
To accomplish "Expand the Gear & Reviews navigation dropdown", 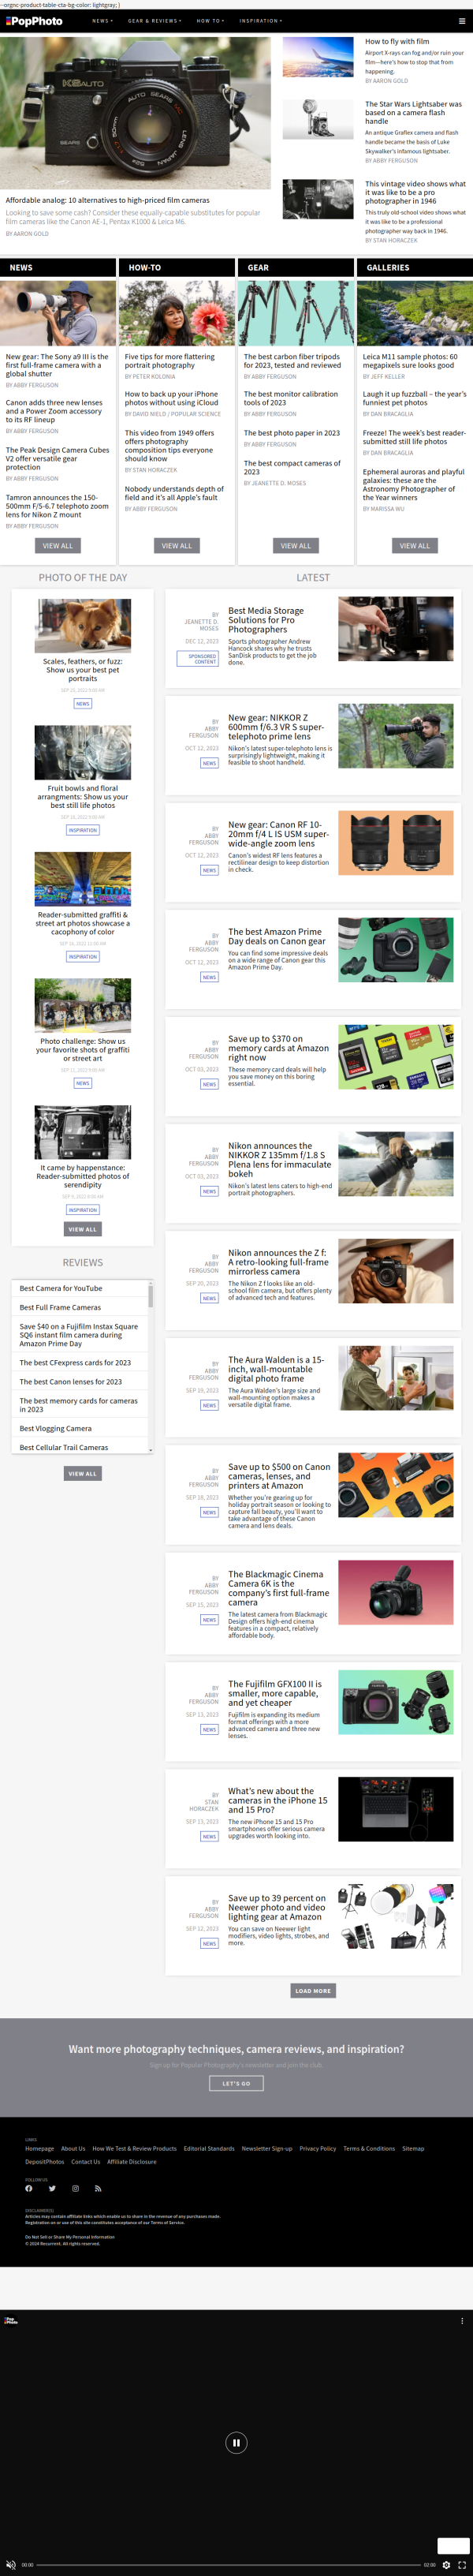I will tap(155, 20).
